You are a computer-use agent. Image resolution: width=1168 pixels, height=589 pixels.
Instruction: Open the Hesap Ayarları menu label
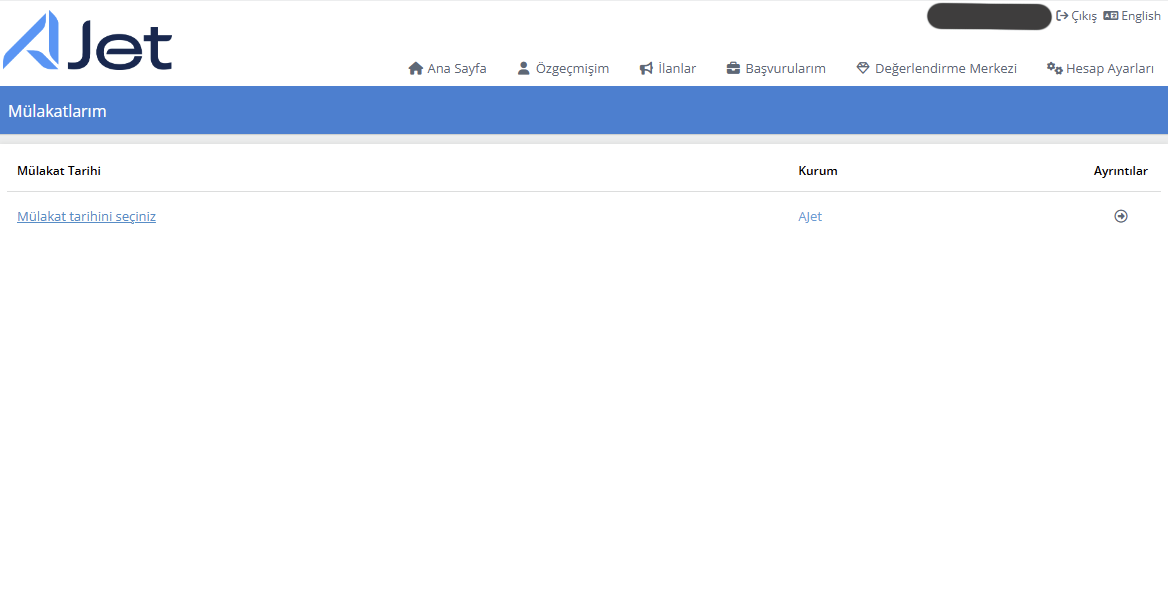1110,69
